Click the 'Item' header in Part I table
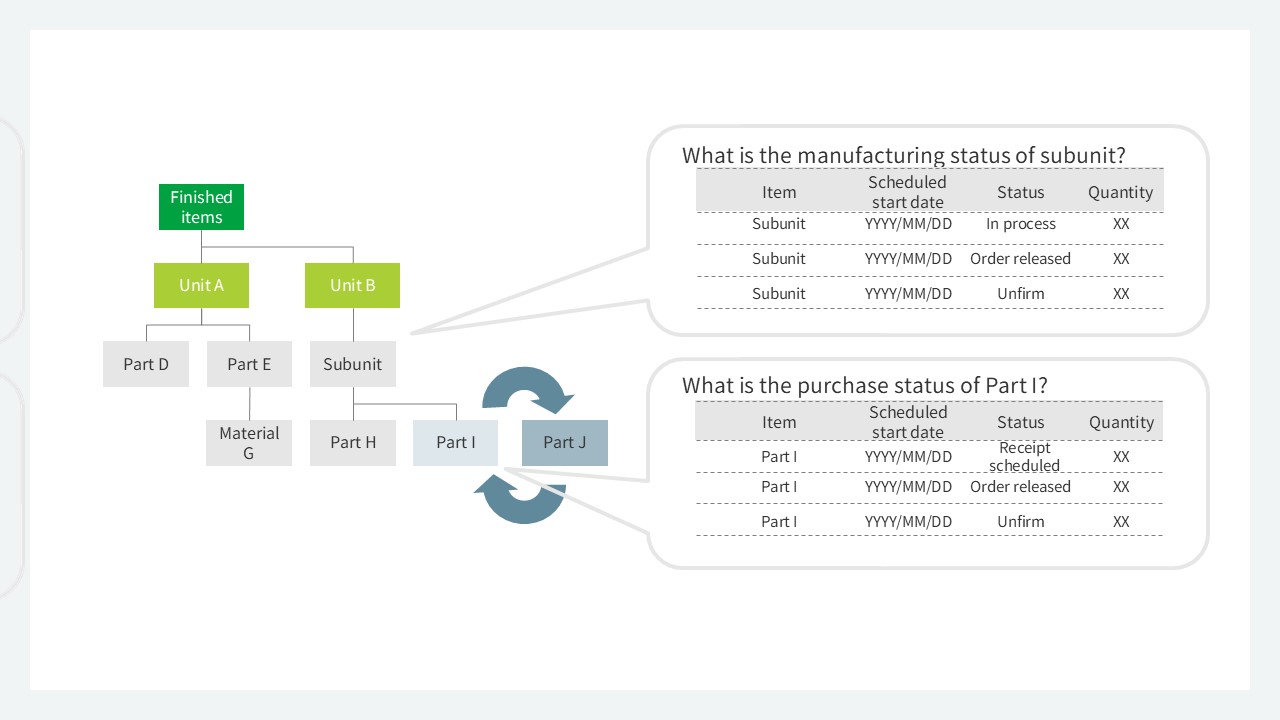The width and height of the screenshot is (1280, 720). tap(779, 422)
